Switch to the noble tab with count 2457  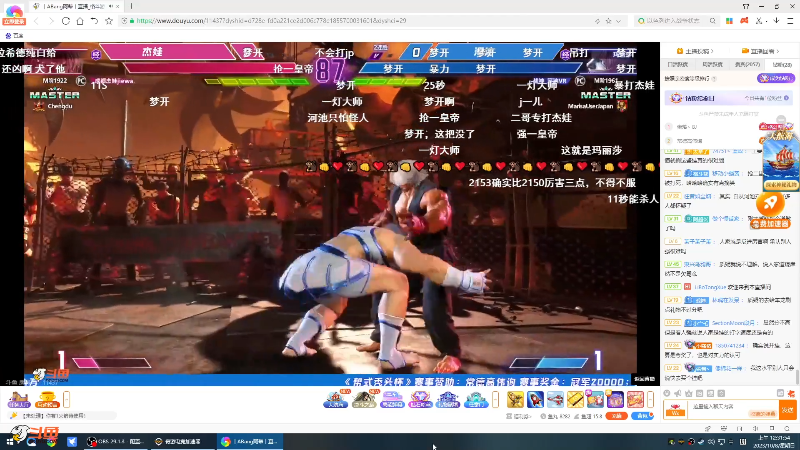(x=747, y=65)
